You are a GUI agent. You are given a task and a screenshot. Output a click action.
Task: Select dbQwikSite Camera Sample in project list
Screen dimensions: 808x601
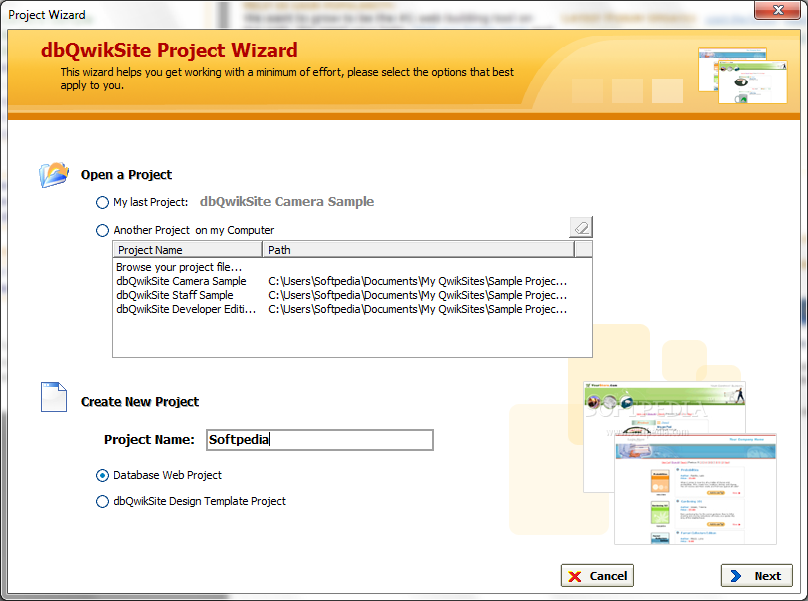(x=181, y=281)
